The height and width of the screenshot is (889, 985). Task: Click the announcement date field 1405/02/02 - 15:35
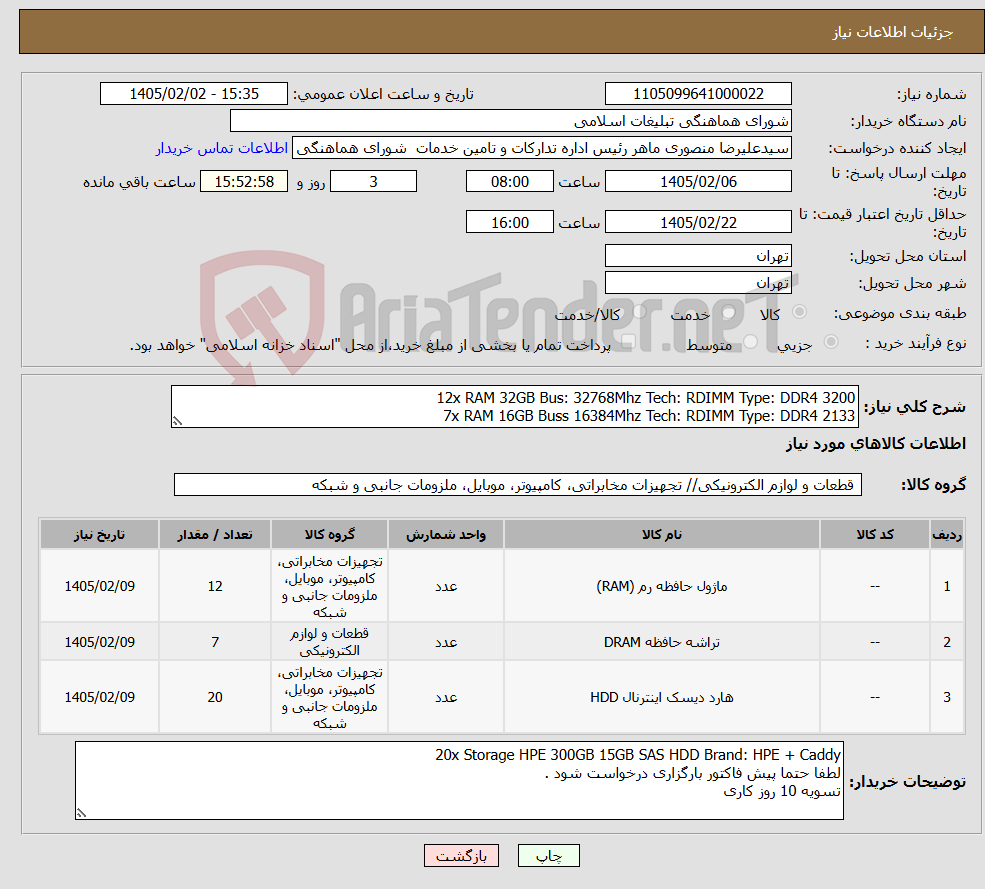pos(193,94)
